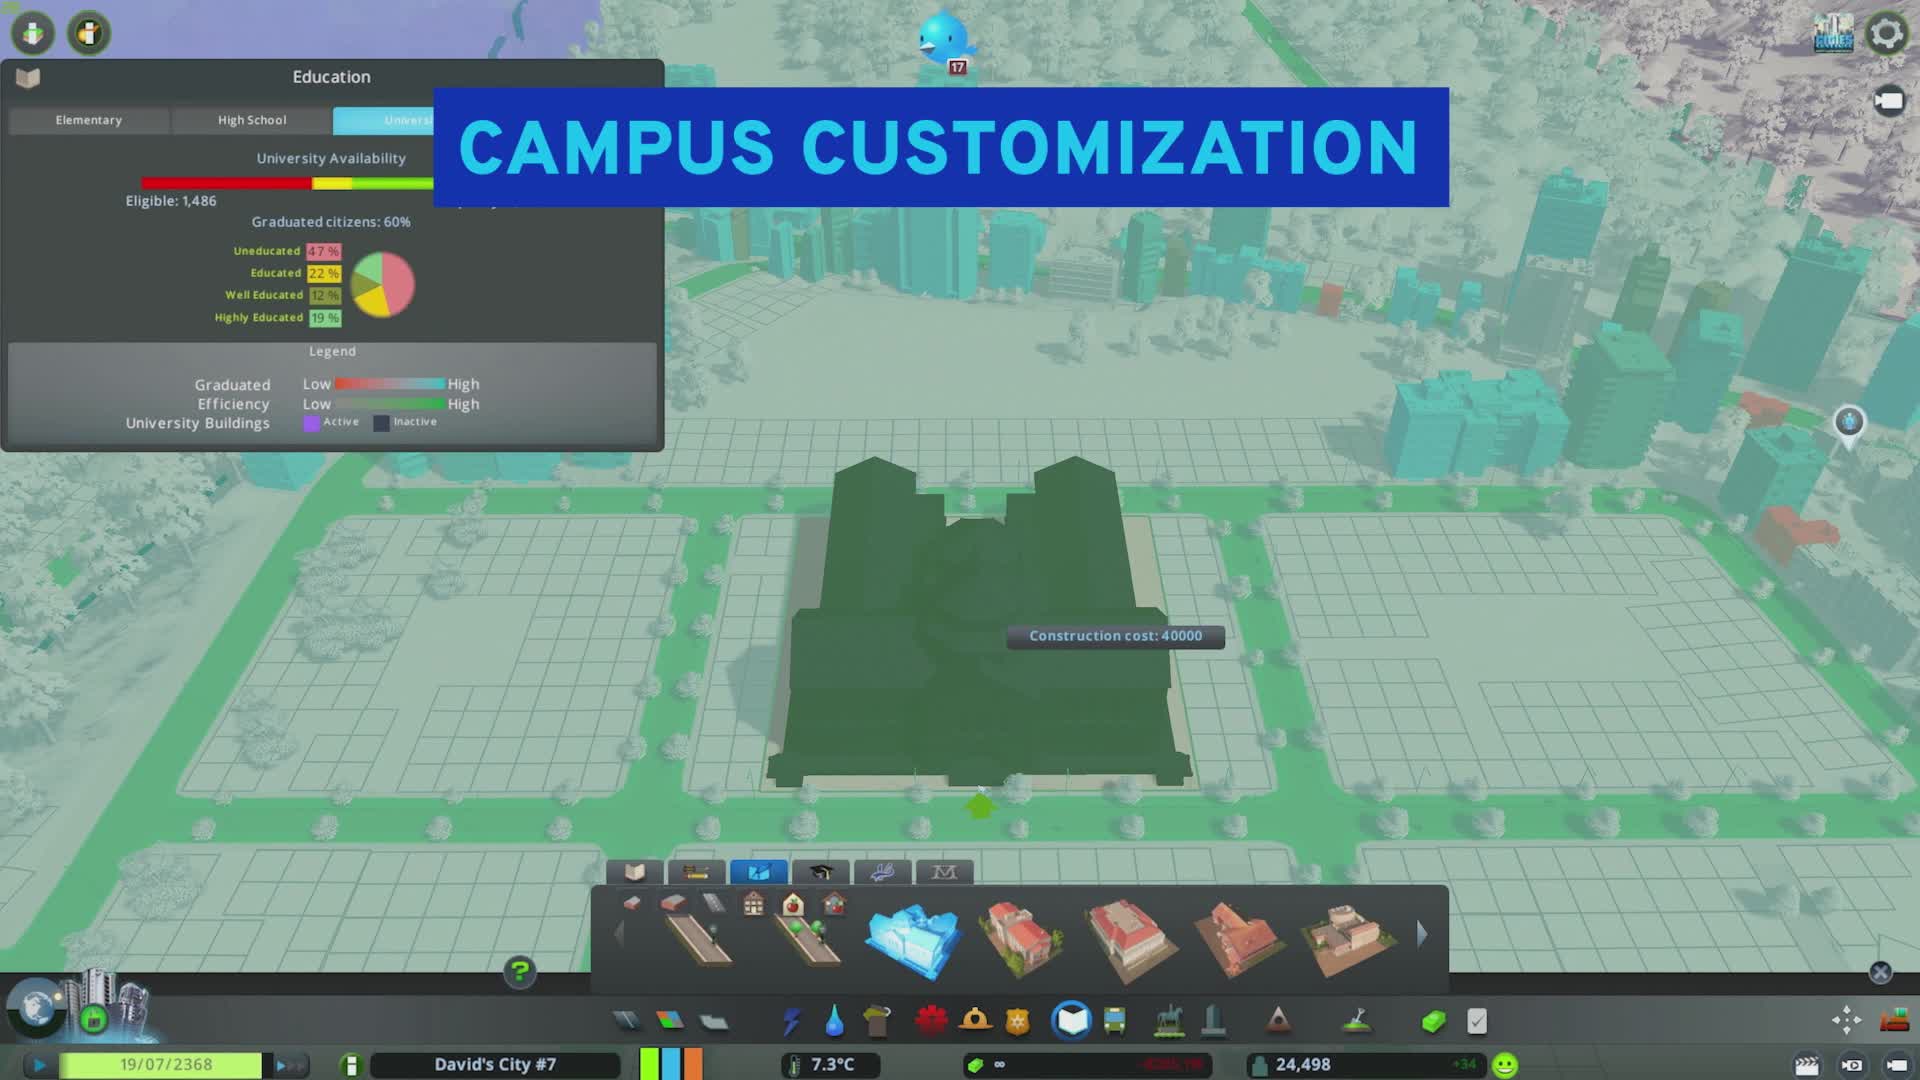
Task: Increase simulation speed with arrows
Action: tap(288, 1065)
